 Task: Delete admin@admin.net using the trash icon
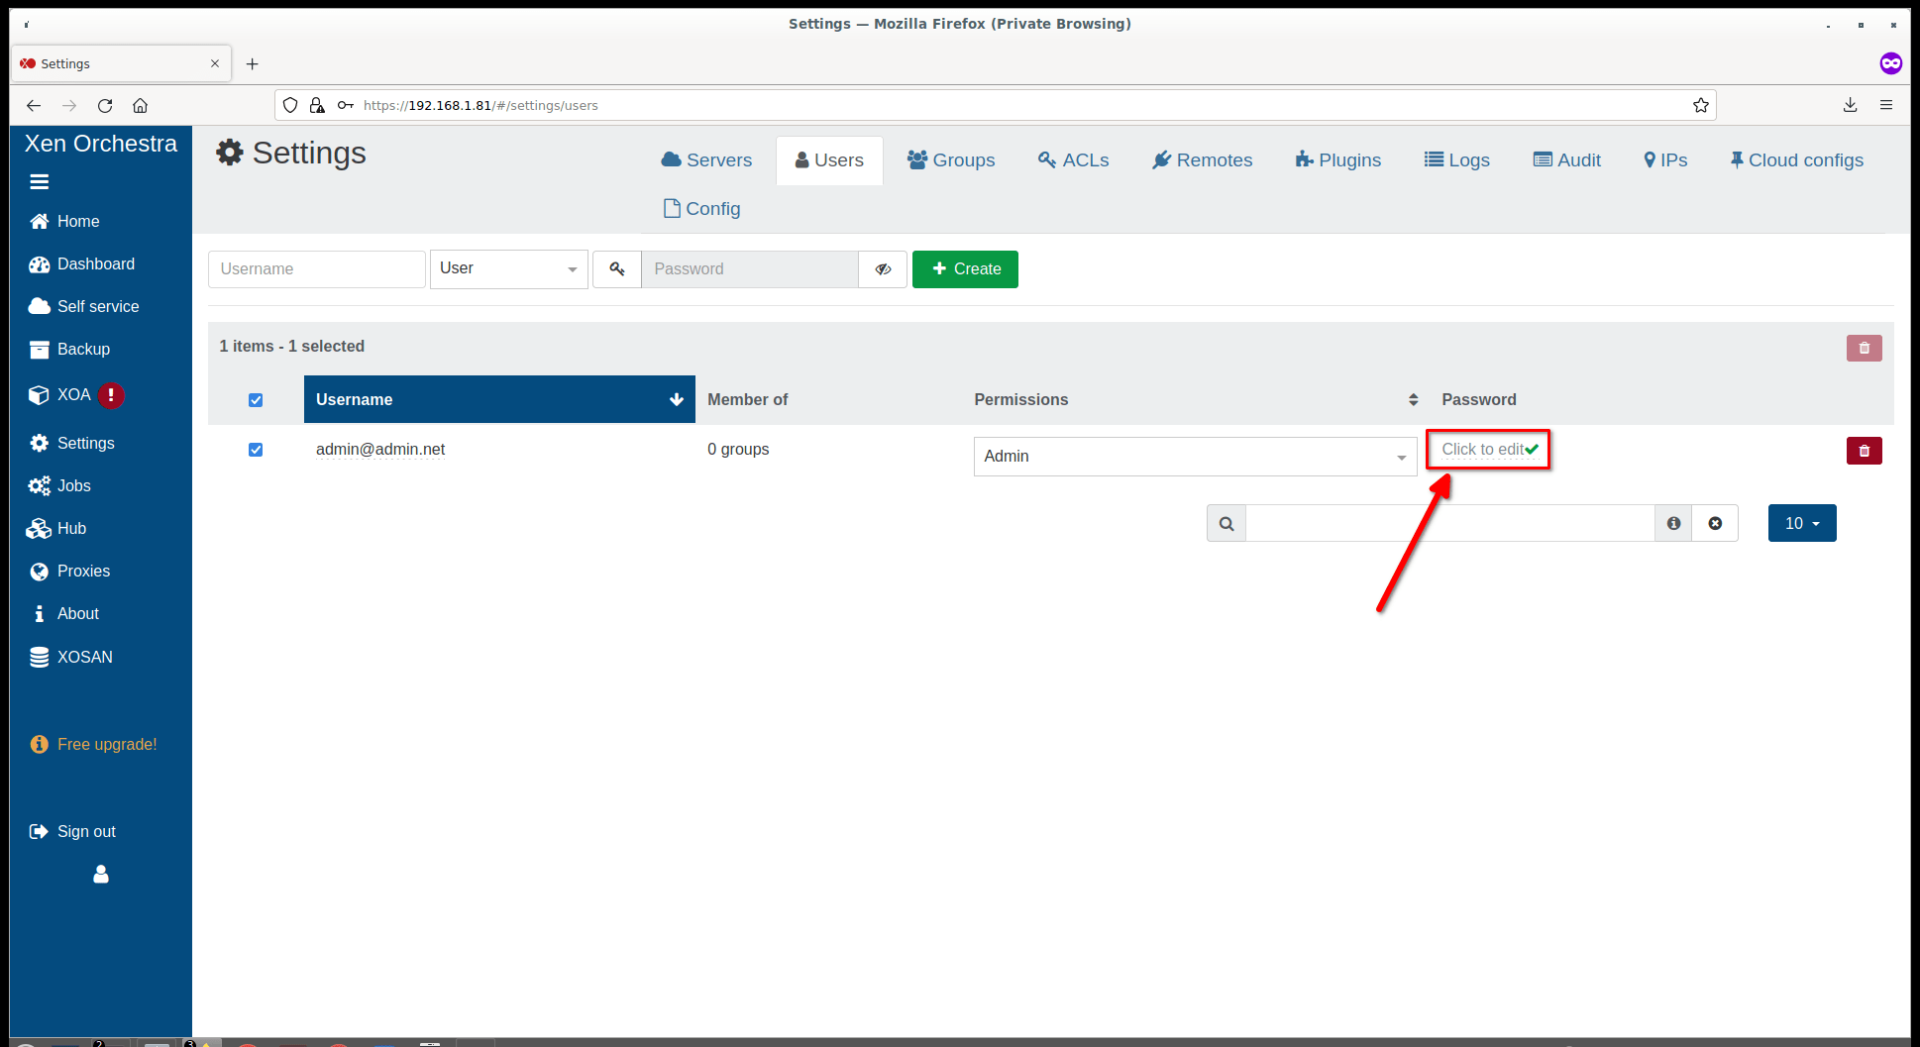coord(1863,450)
